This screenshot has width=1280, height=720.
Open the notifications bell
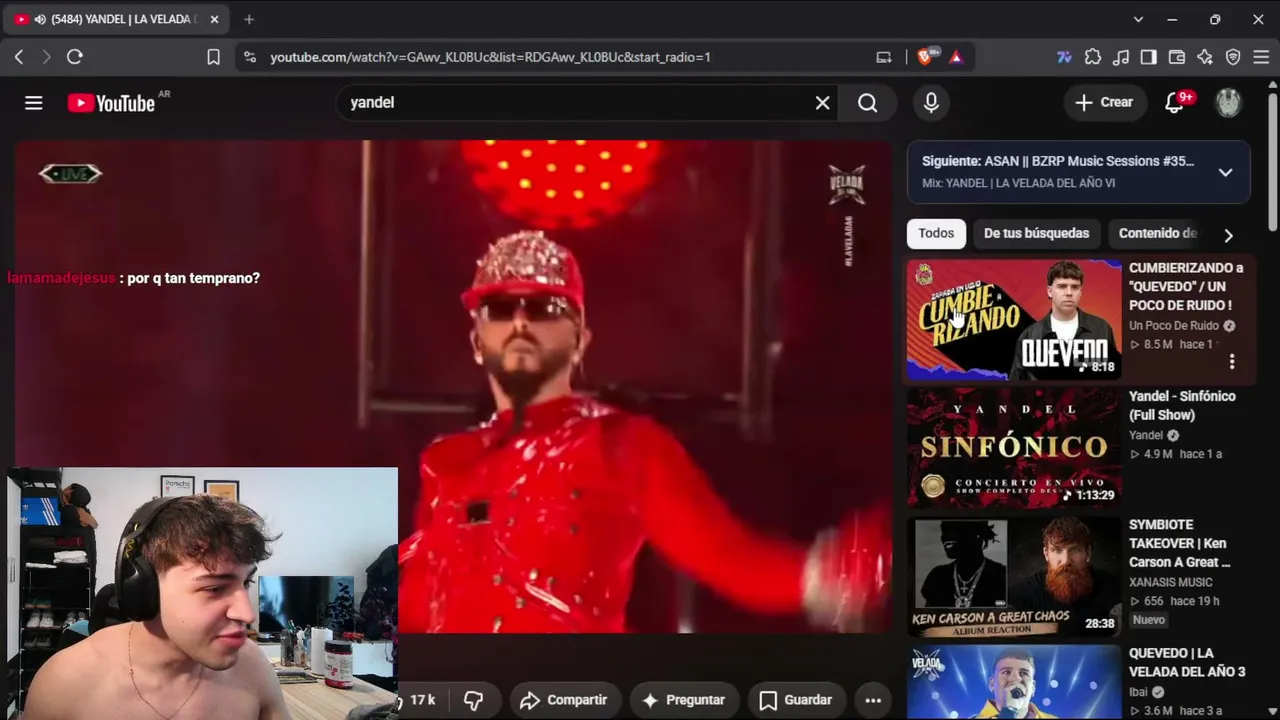1175,103
